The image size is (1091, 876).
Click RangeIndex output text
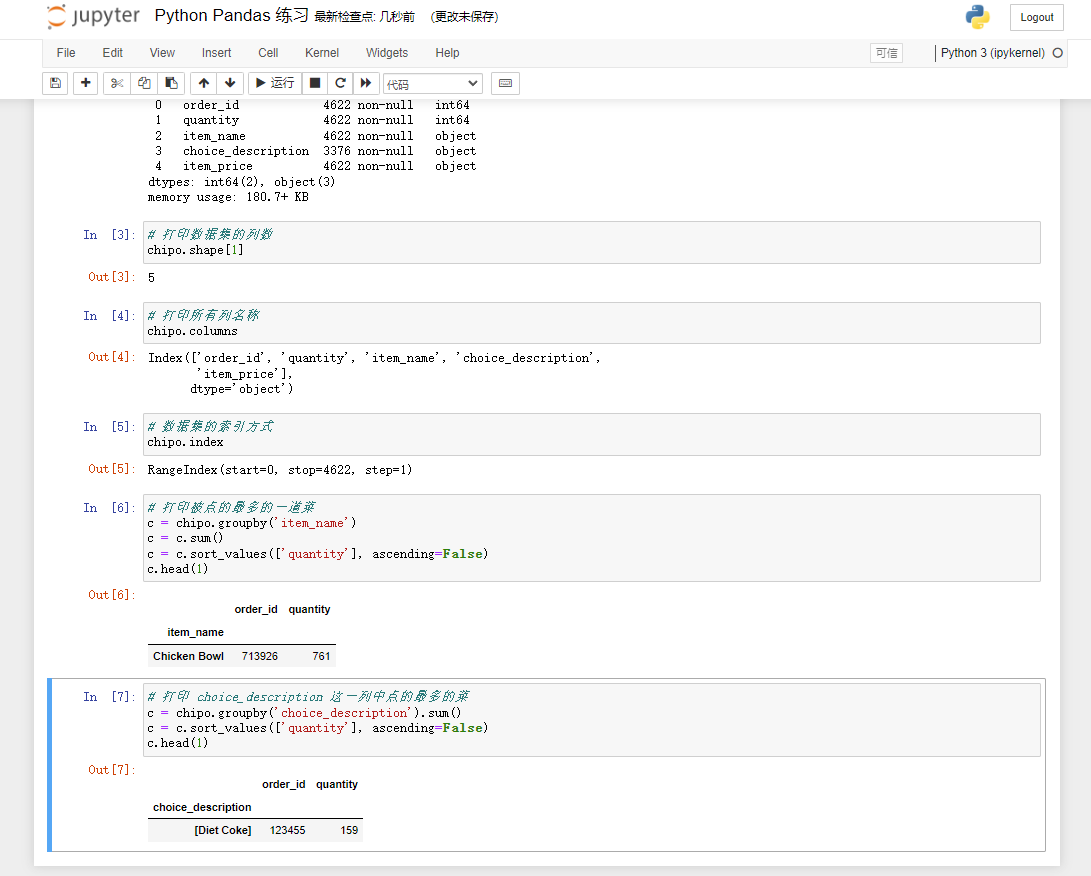point(280,470)
